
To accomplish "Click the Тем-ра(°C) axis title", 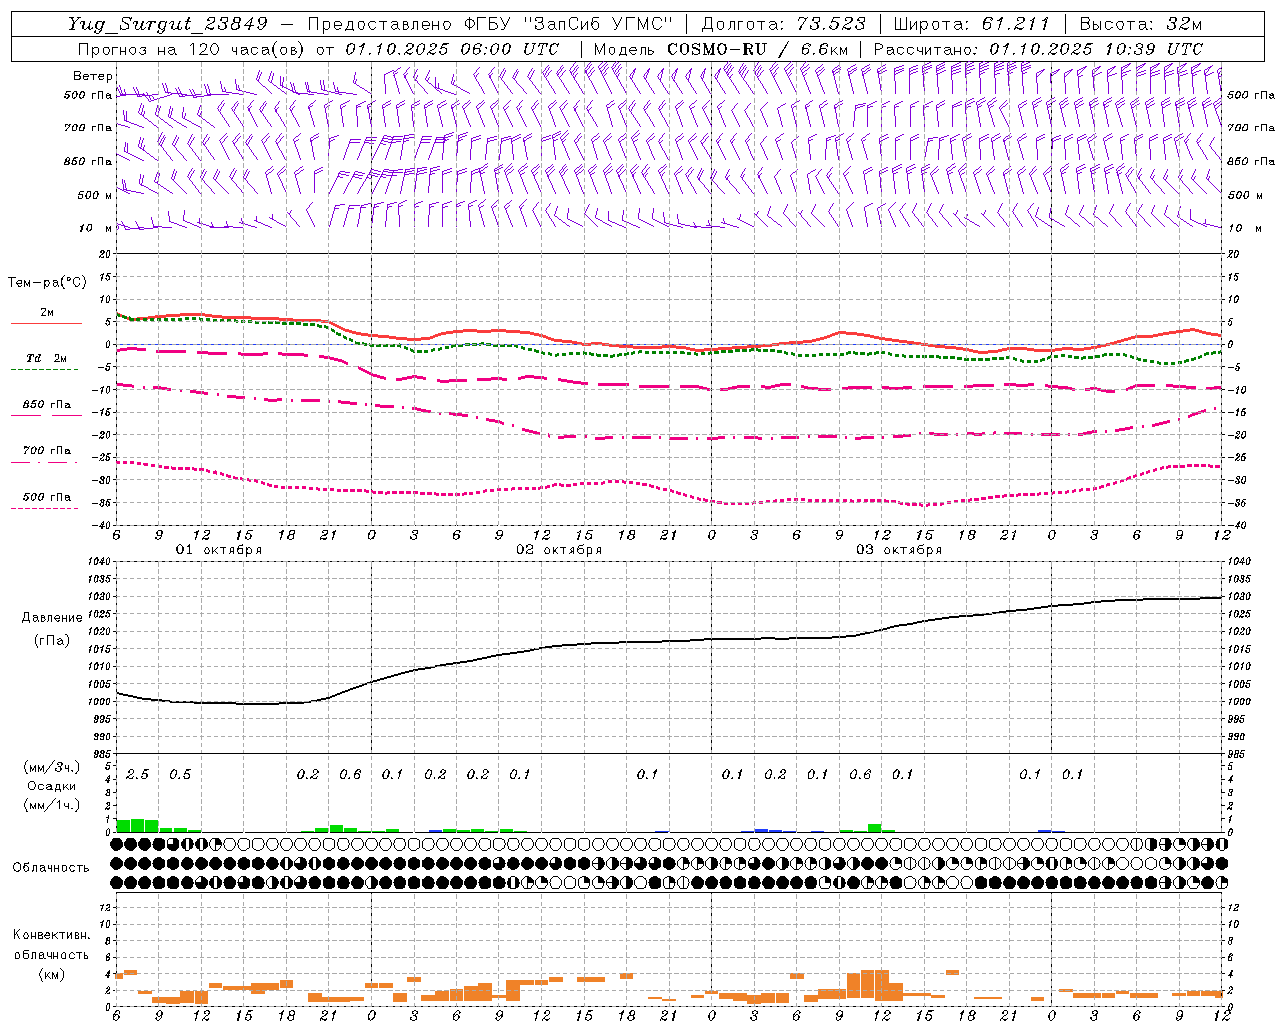I will coord(47,282).
